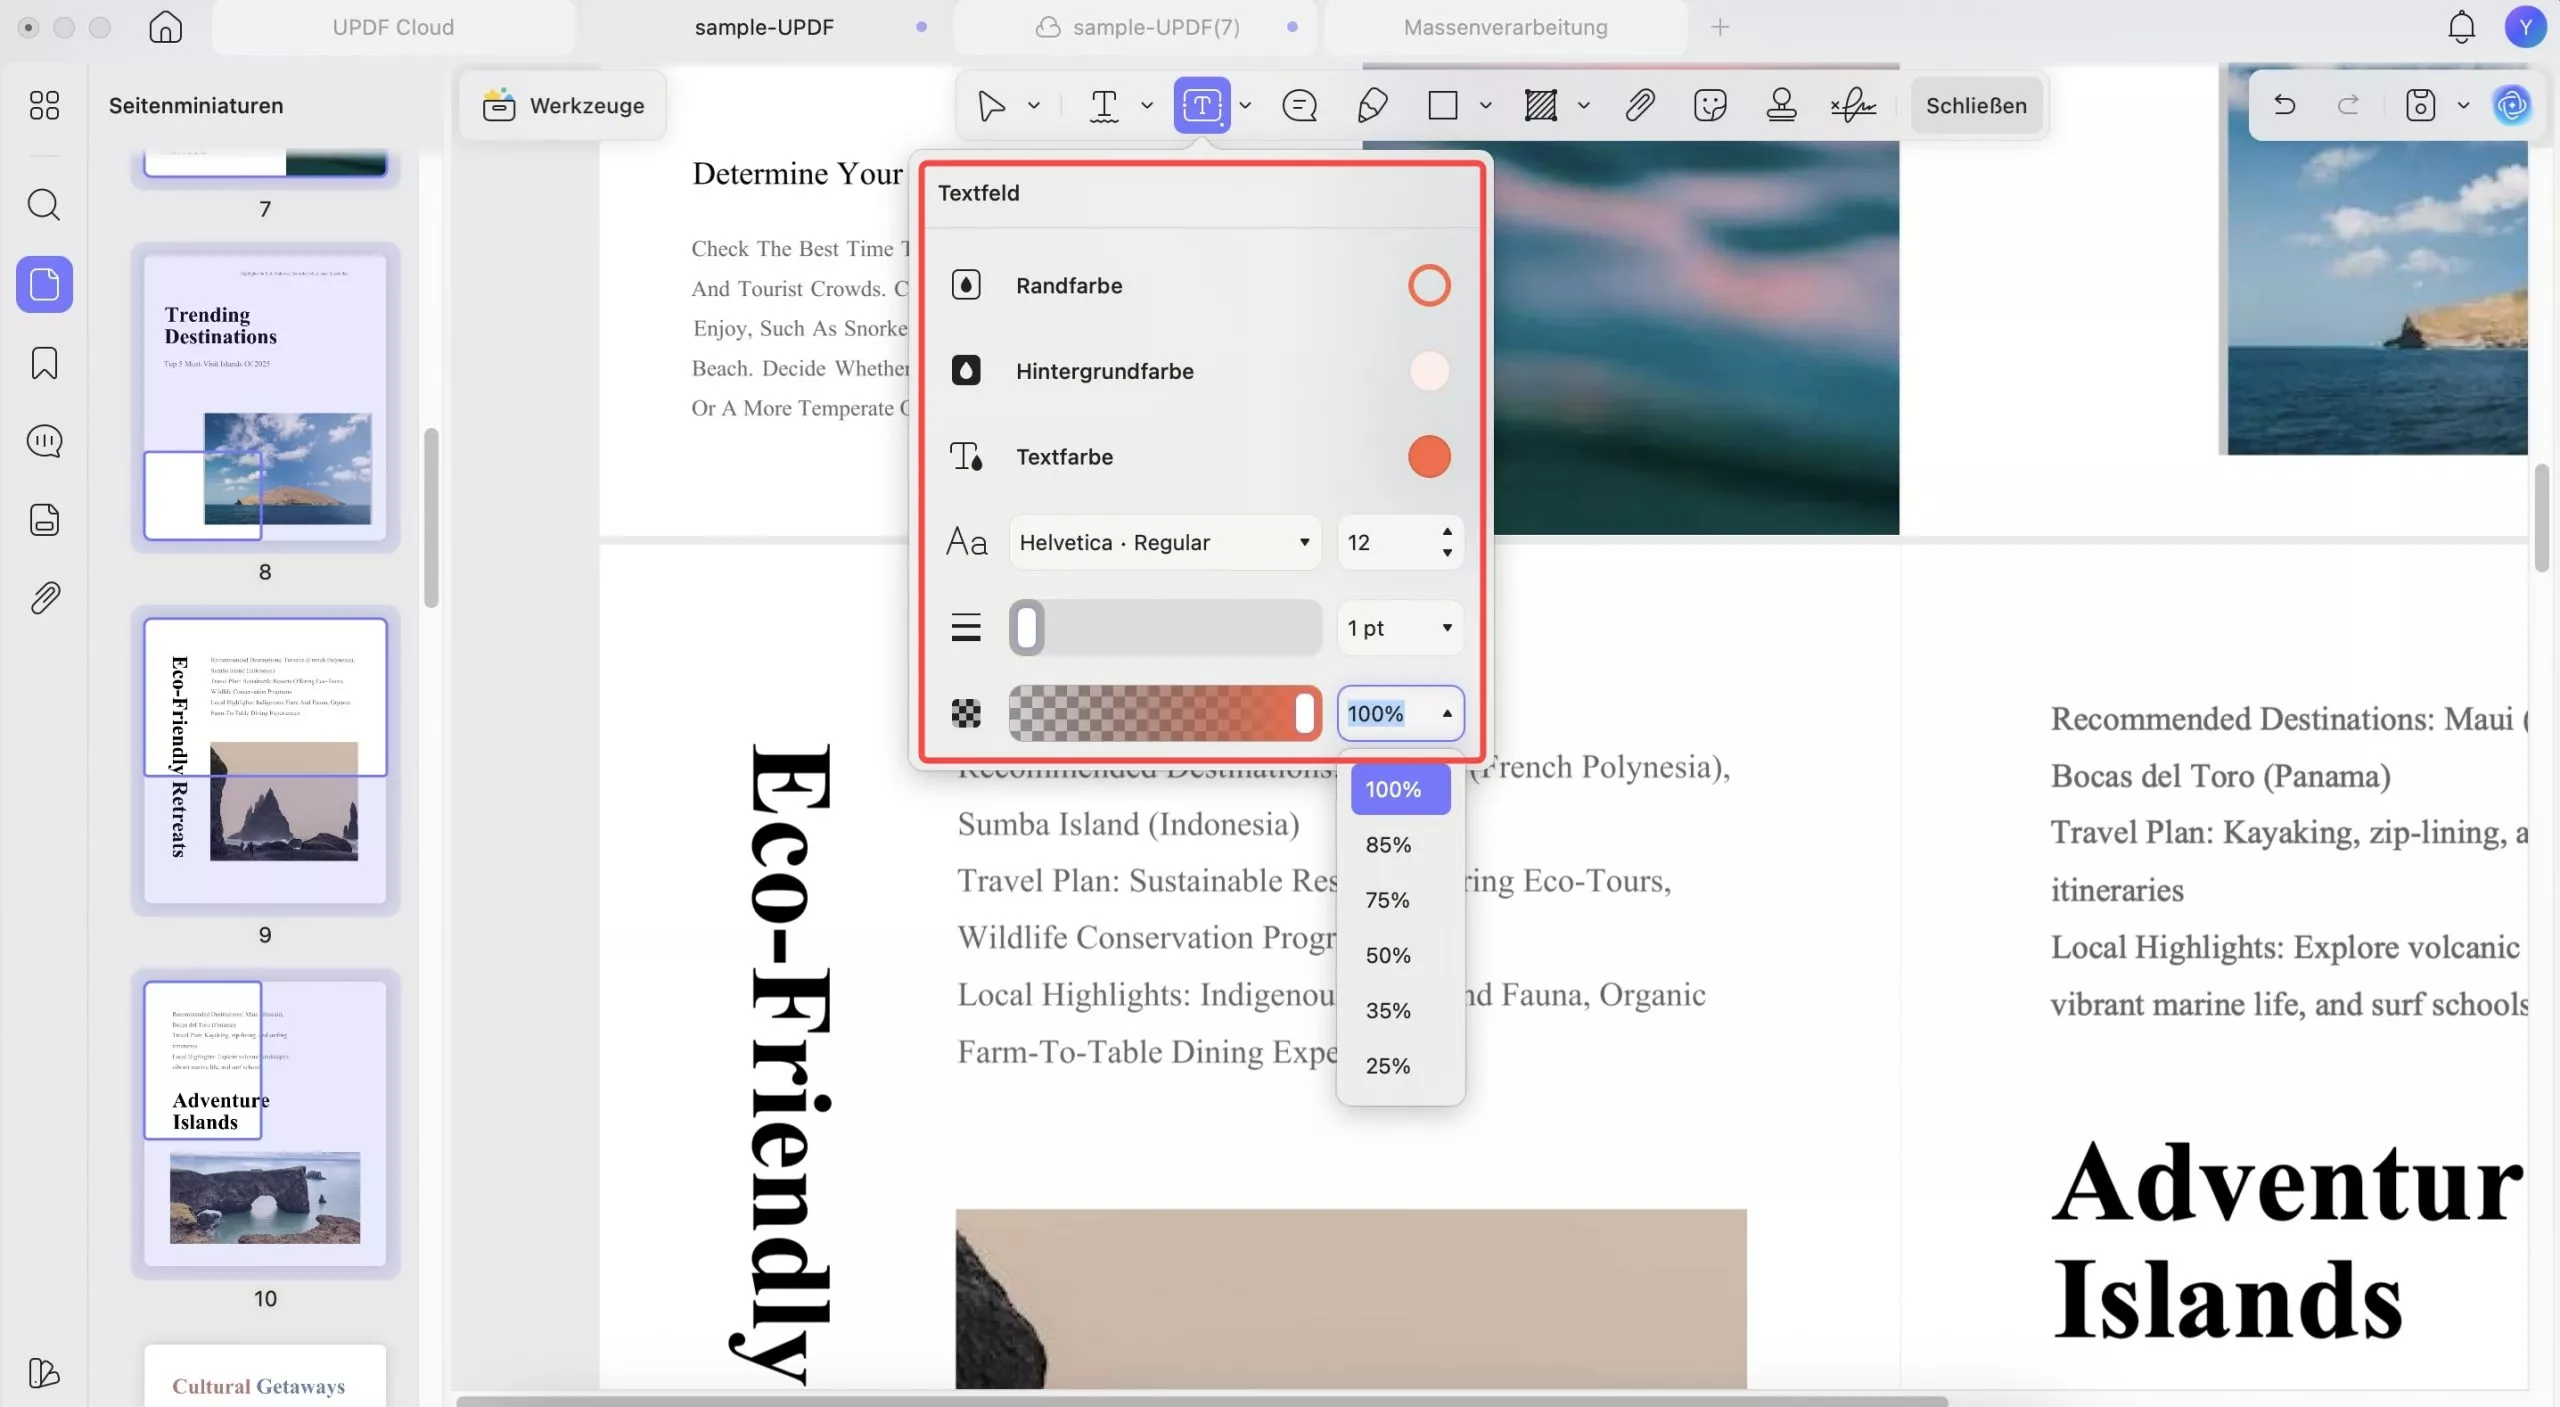Undo the last action

tap(2284, 105)
